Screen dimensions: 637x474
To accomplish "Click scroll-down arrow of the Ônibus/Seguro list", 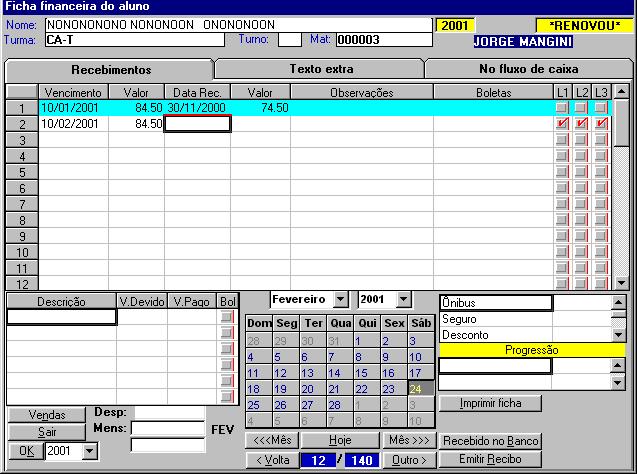I will click(618, 335).
